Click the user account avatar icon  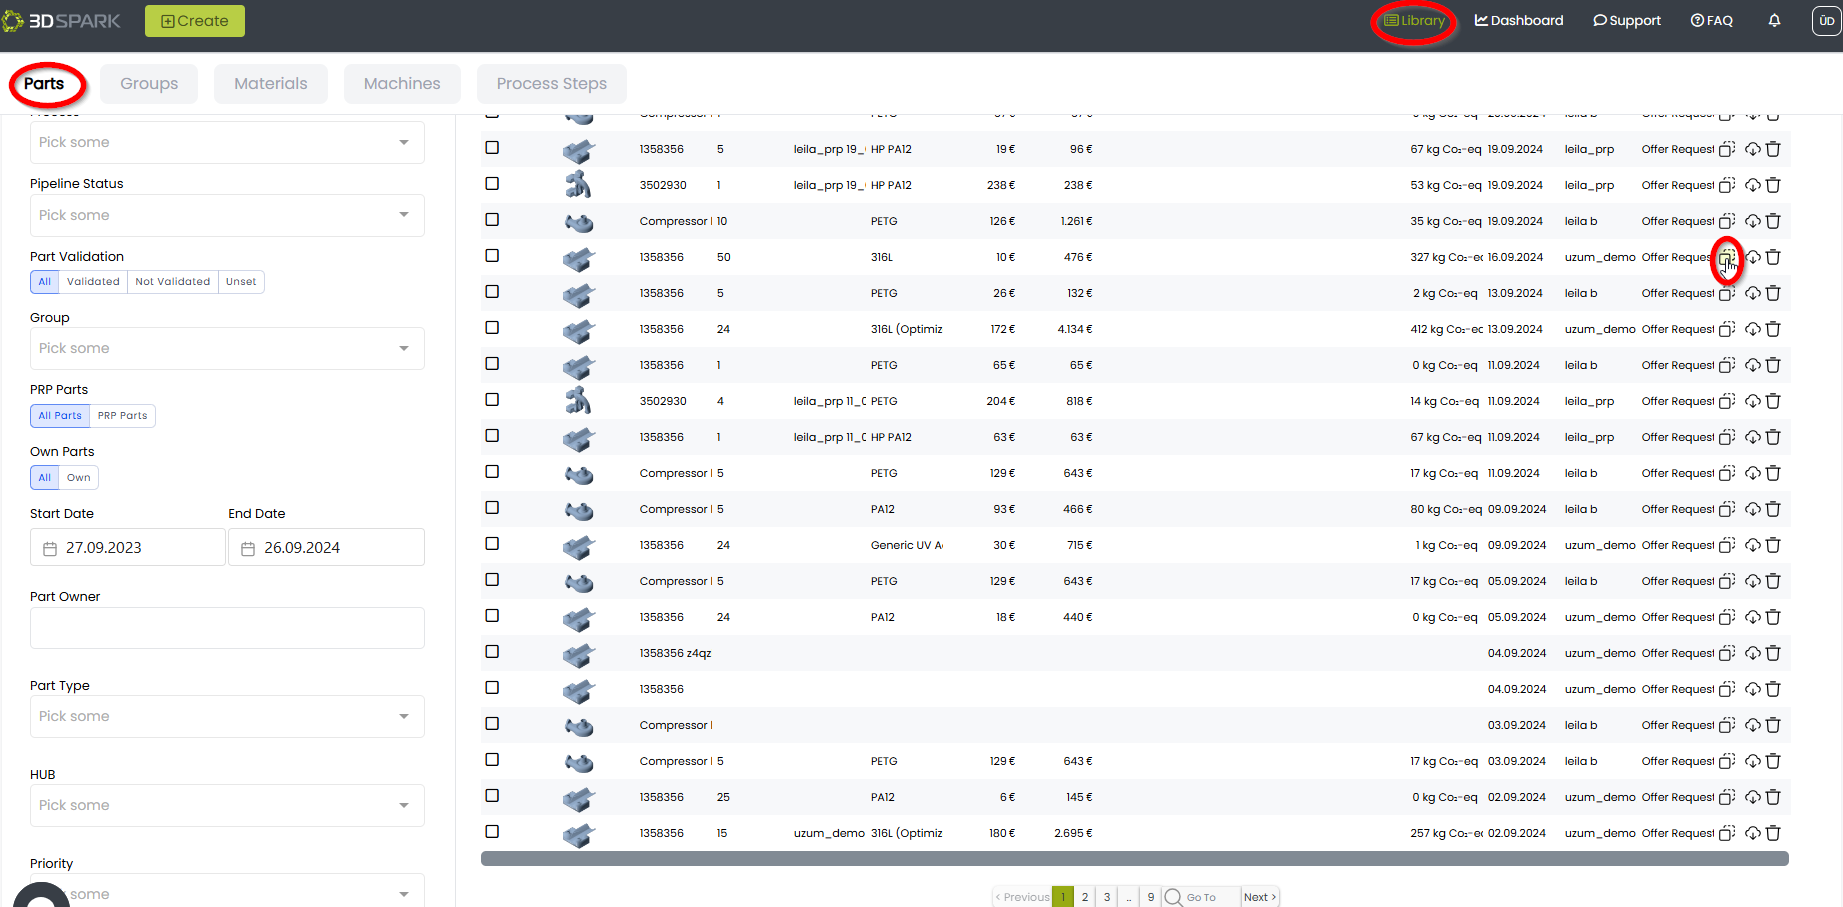1826,21
